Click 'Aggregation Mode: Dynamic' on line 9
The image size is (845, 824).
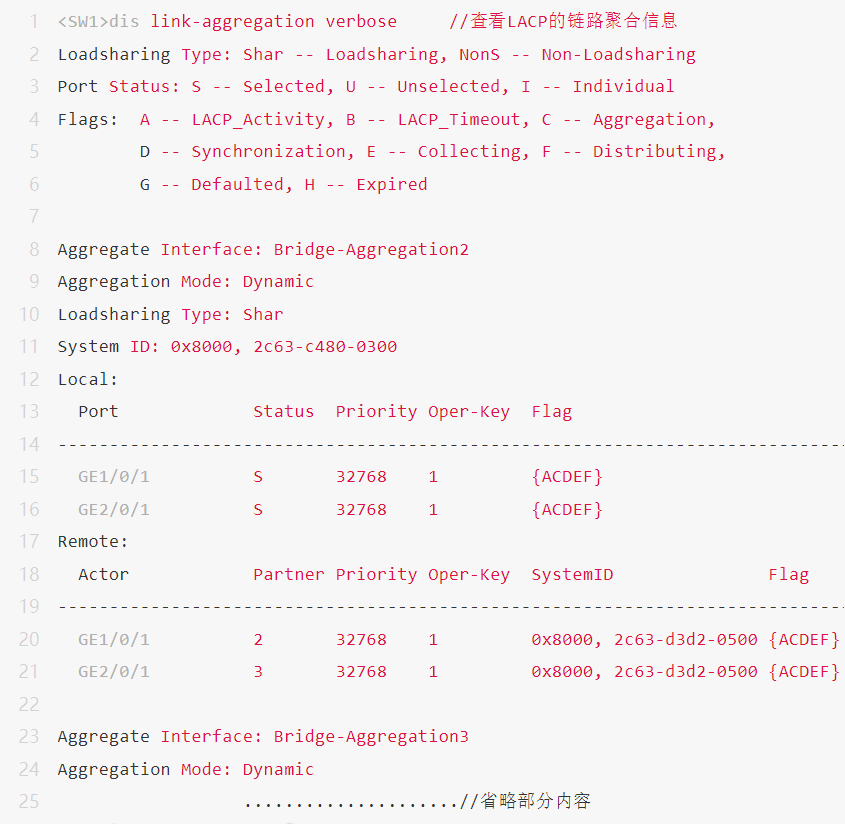(186, 282)
